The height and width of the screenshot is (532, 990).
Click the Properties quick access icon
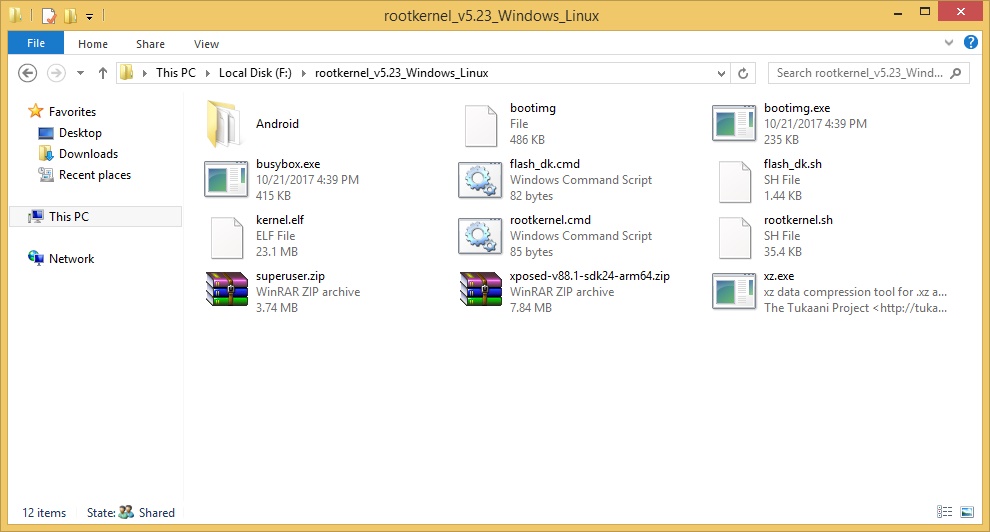pos(49,15)
